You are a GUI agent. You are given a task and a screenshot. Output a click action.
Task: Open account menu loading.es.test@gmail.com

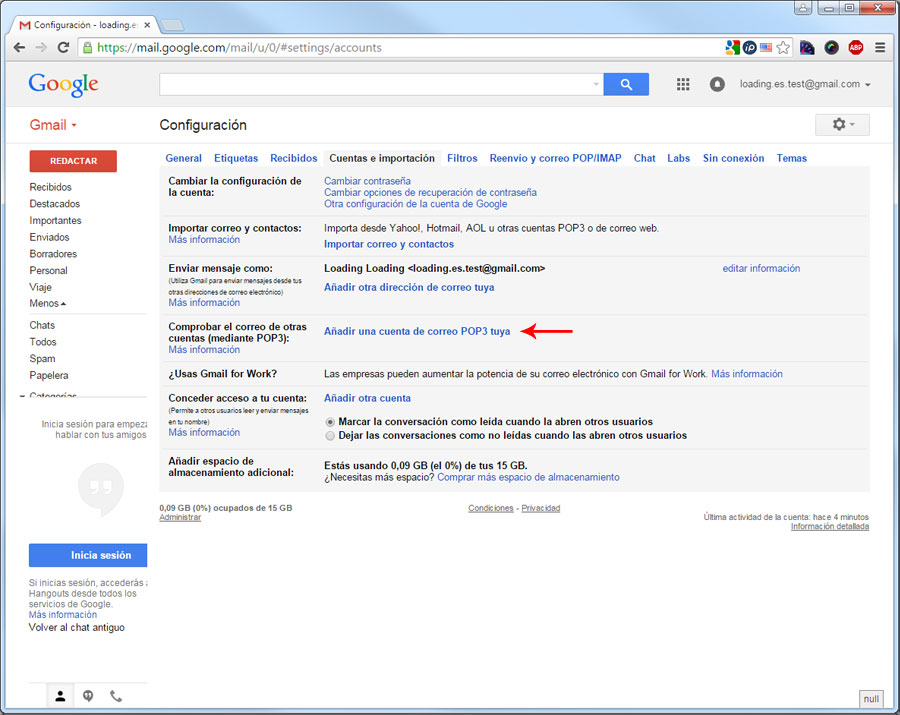pyautogui.click(x=805, y=84)
